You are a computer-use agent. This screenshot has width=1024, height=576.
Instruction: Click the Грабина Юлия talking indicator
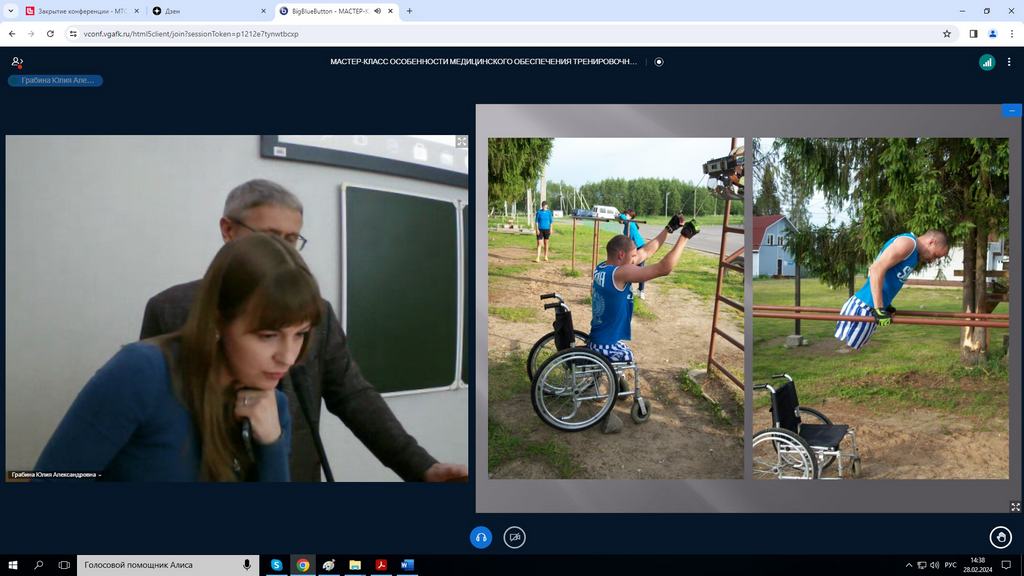(55, 81)
